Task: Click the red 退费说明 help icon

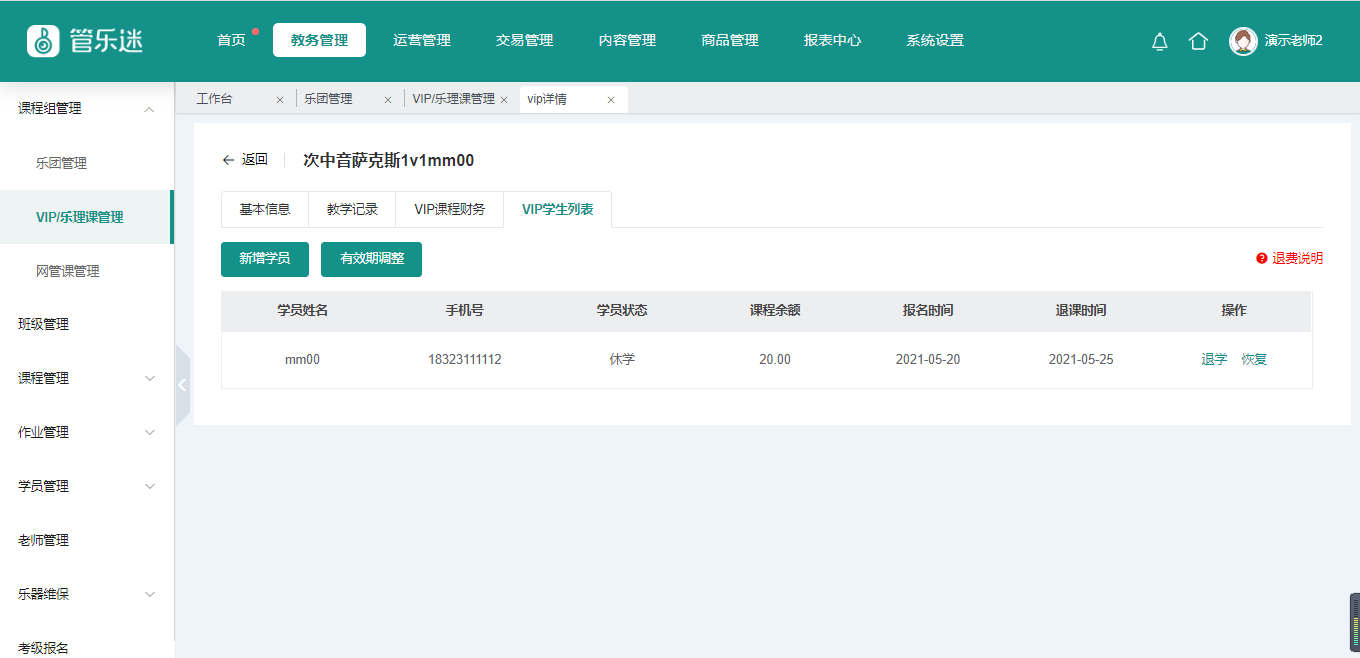Action: coord(1262,258)
